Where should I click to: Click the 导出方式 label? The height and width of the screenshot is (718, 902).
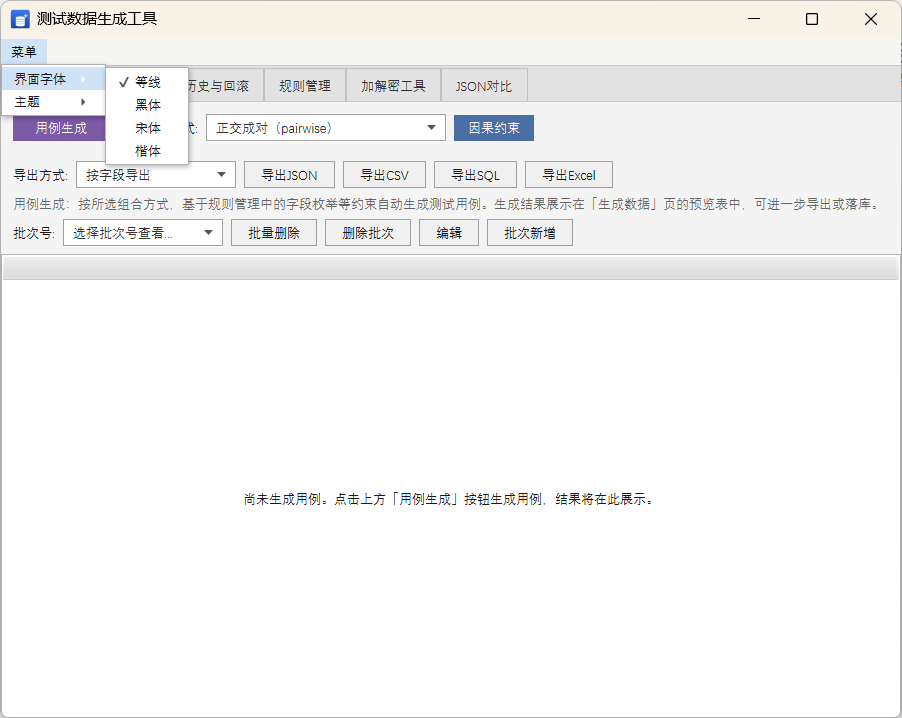(x=40, y=175)
